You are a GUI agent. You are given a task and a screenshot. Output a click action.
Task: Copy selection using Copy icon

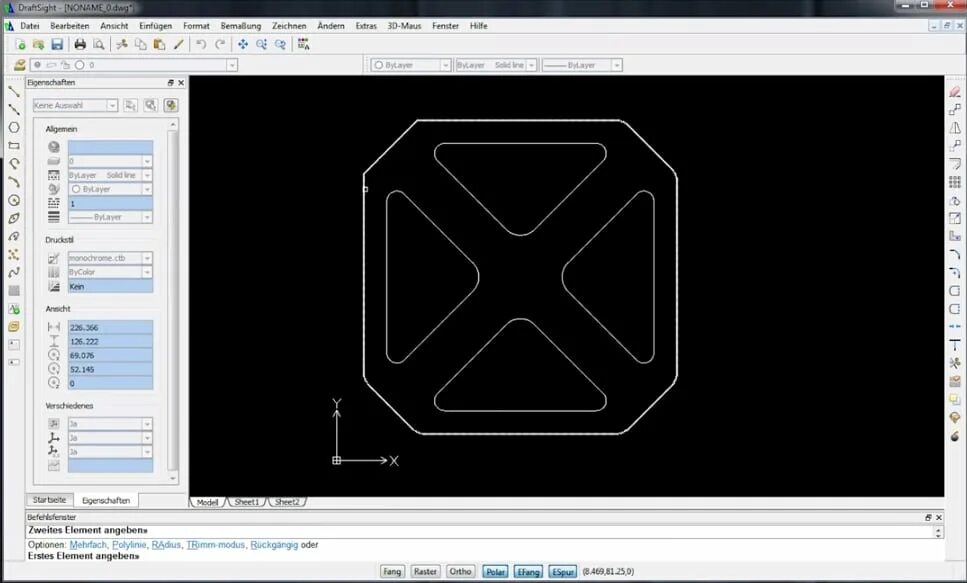pos(141,44)
